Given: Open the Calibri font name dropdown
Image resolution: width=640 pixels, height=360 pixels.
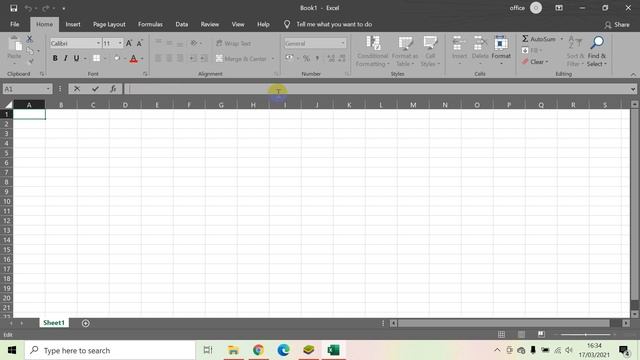Looking at the screenshot, I should pos(98,43).
